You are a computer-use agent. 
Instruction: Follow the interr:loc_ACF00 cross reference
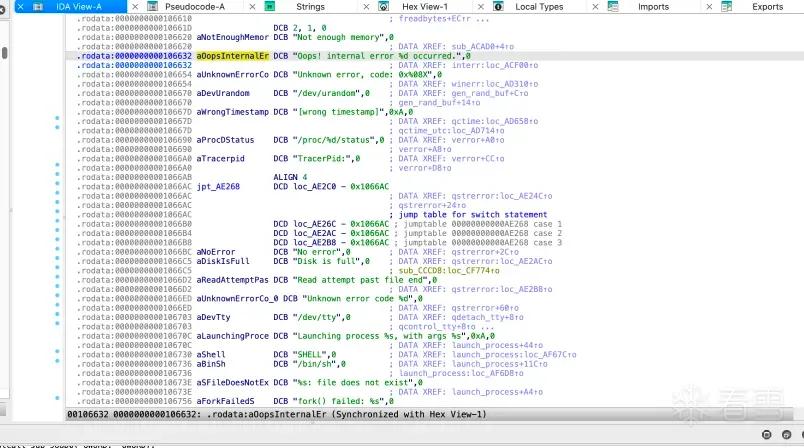coord(495,65)
